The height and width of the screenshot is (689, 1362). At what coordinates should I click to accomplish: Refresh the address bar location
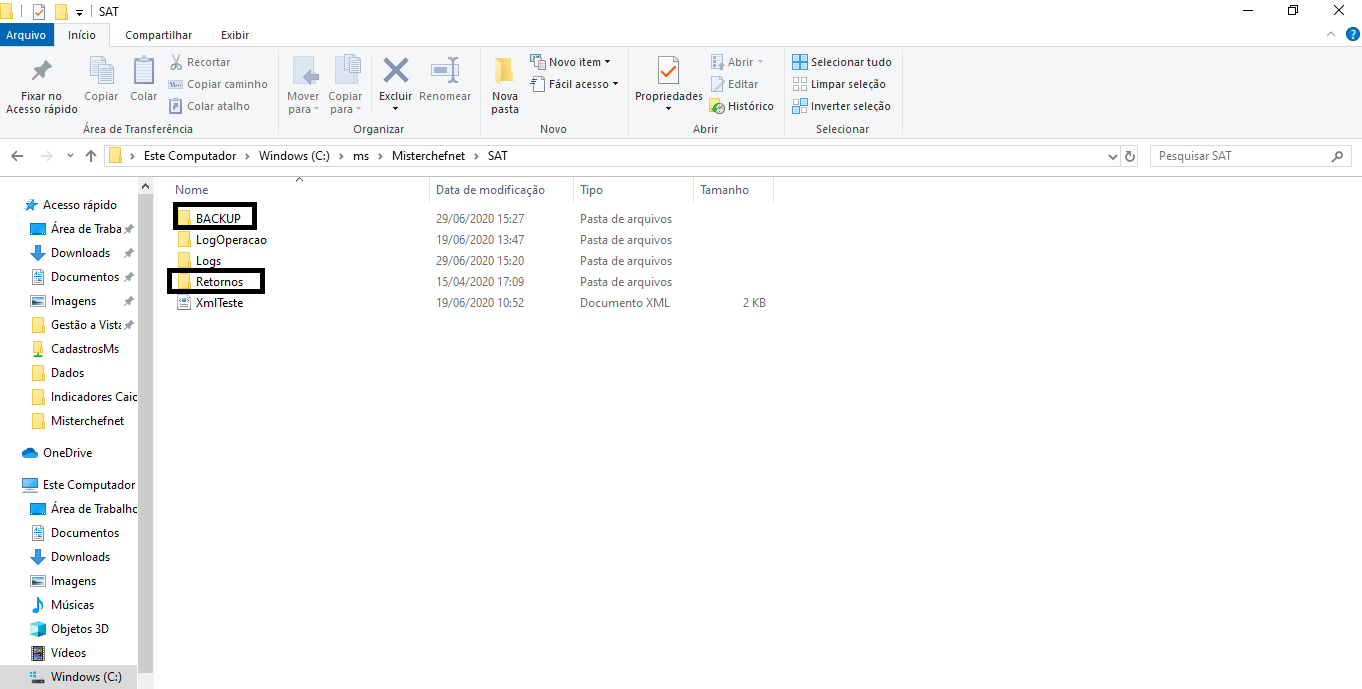[x=1131, y=157]
